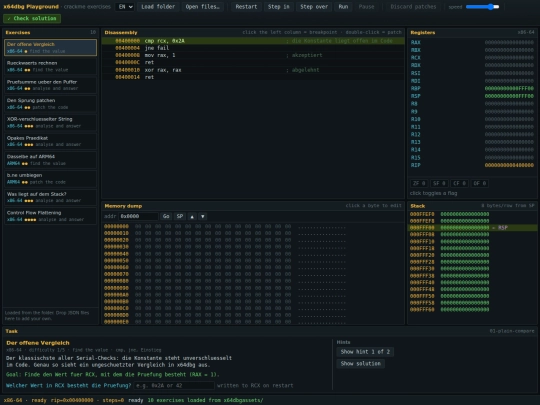The width and height of the screenshot is (540, 405).
Task: Click stack row 000FFF00 marked RSP
Action: 472,228
